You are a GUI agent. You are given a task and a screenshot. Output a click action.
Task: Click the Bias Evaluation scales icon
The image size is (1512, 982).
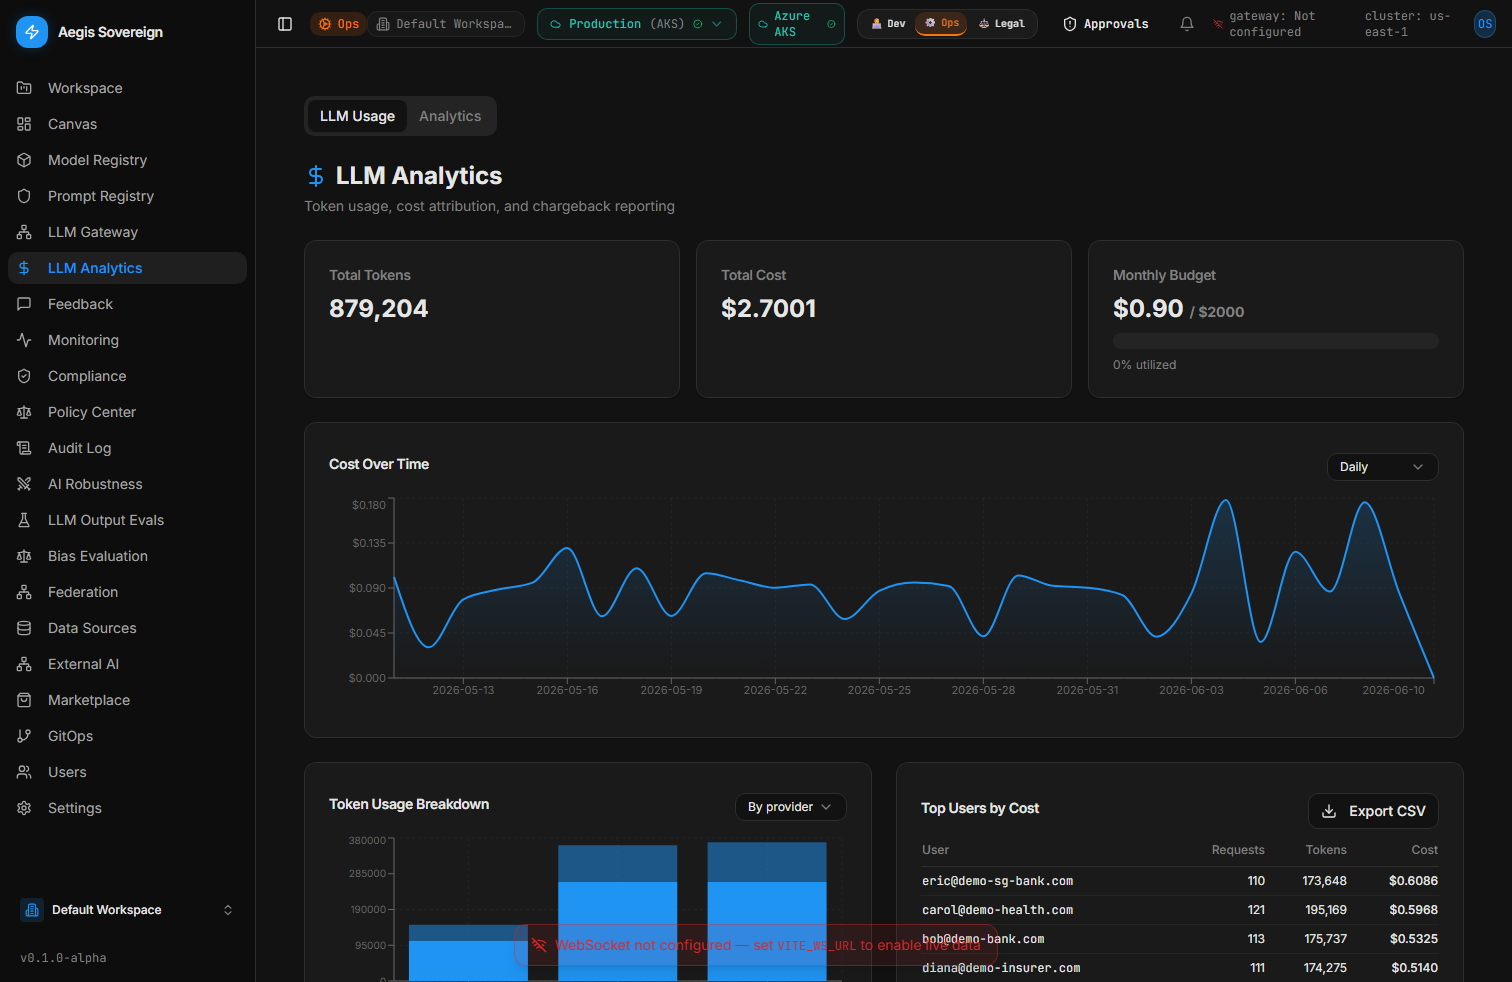click(24, 556)
